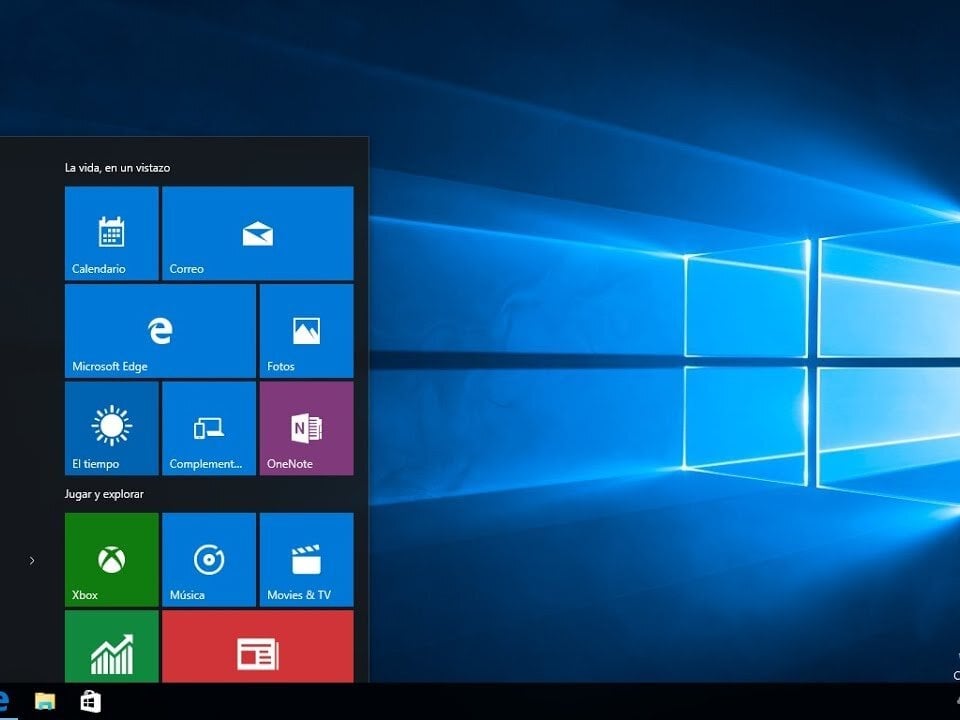Click the 'La vida, en un vistazo' group header
This screenshot has height=720, width=960.
pos(117,168)
